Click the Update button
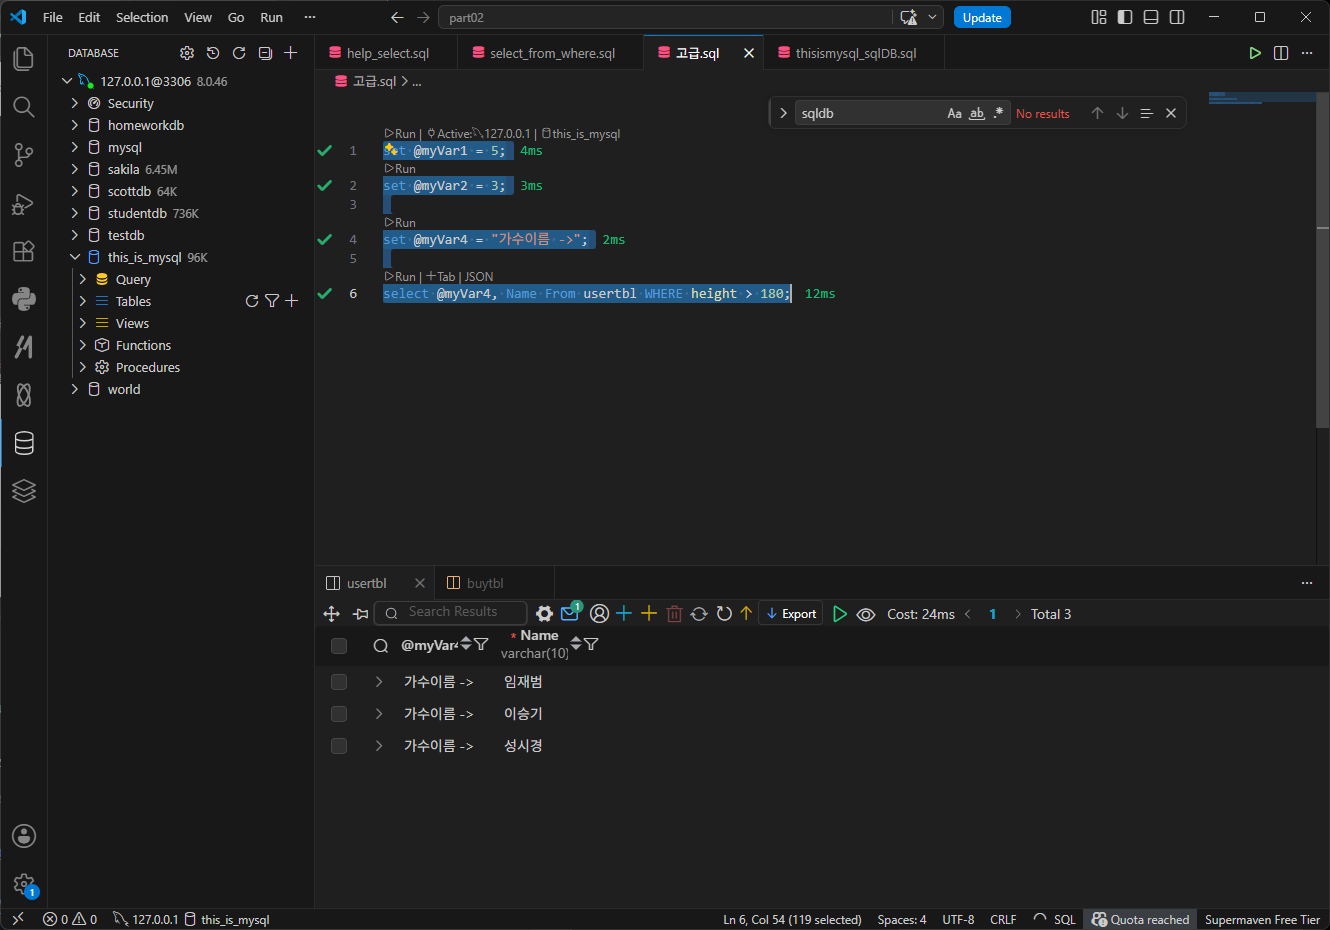 (982, 17)
